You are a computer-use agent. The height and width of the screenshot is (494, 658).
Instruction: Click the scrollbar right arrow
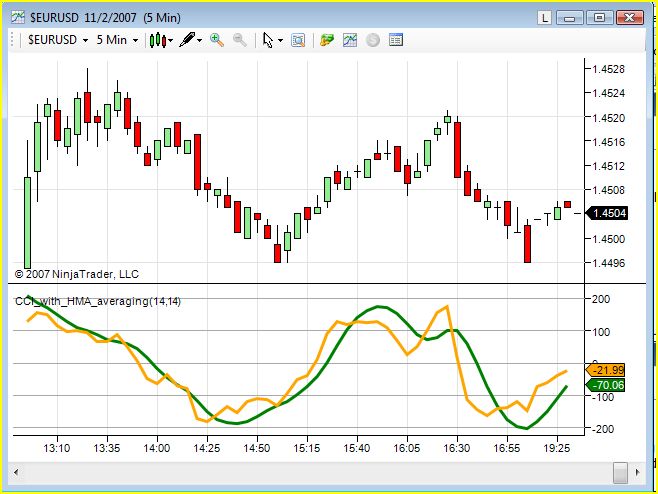click(x=637, y=472)
